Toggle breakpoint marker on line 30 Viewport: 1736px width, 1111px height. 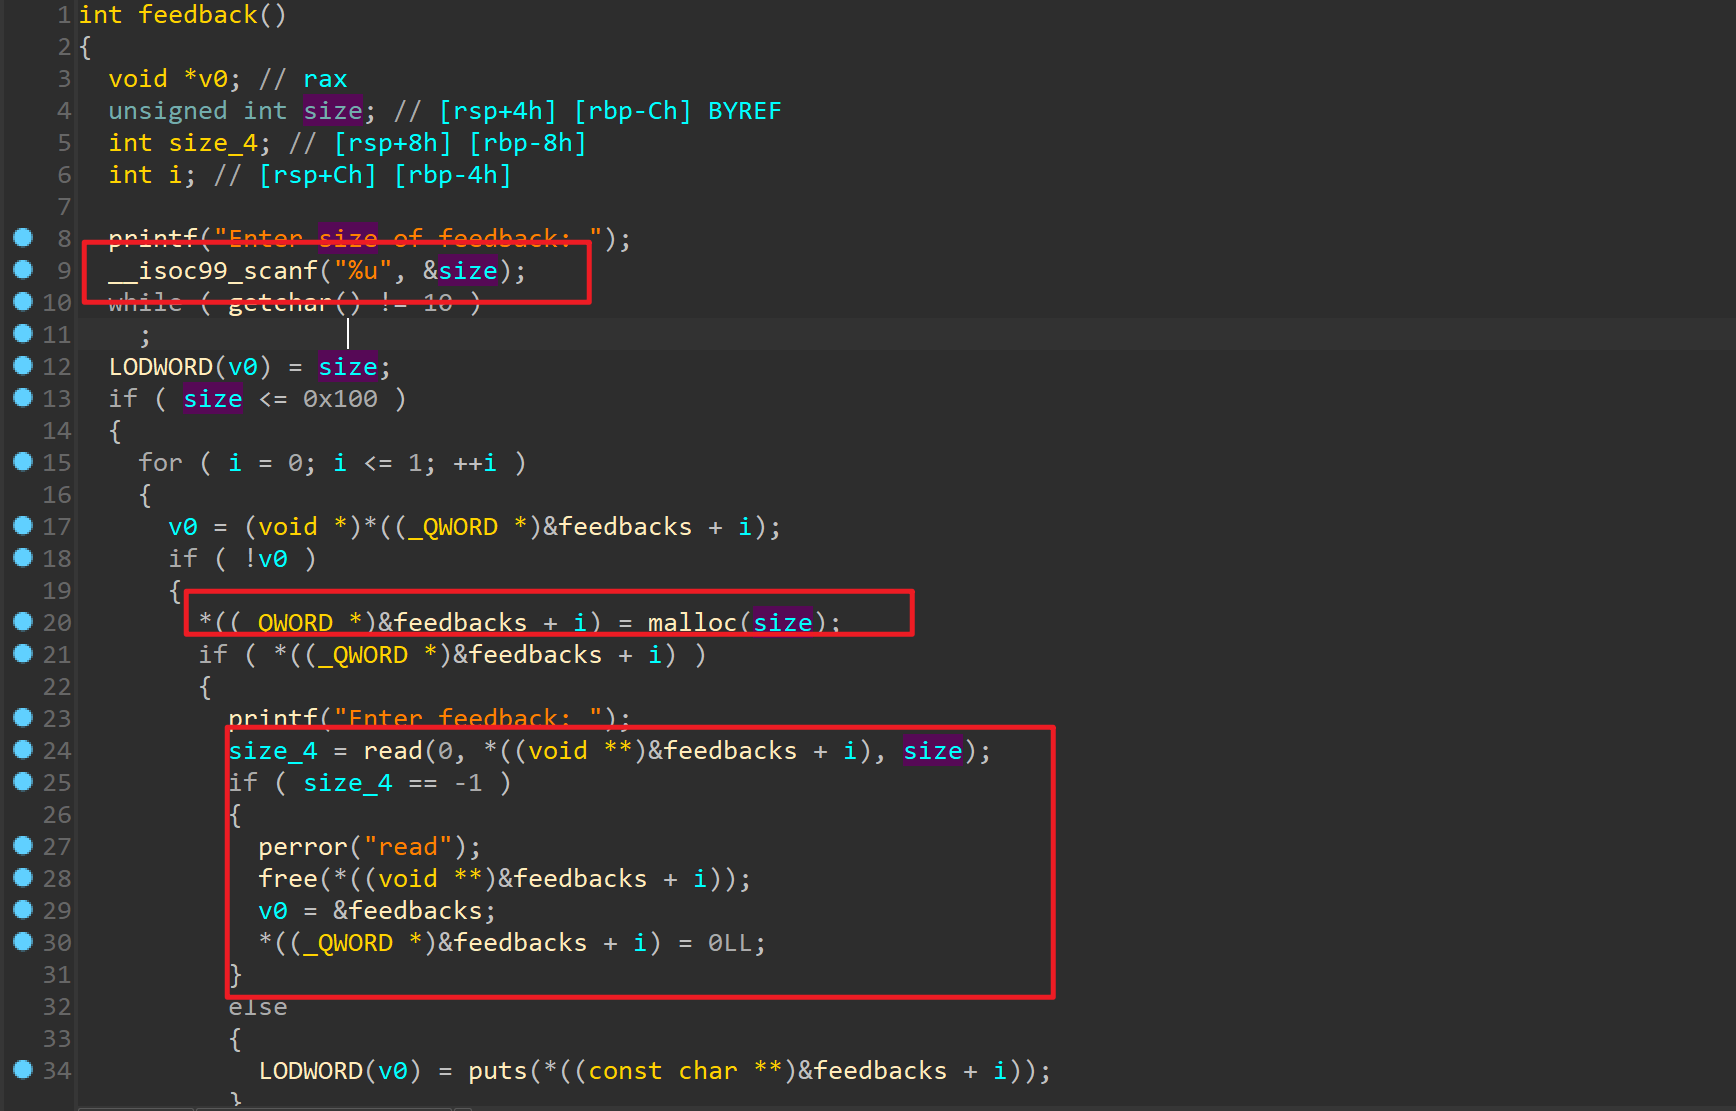[x=23, y=942]
